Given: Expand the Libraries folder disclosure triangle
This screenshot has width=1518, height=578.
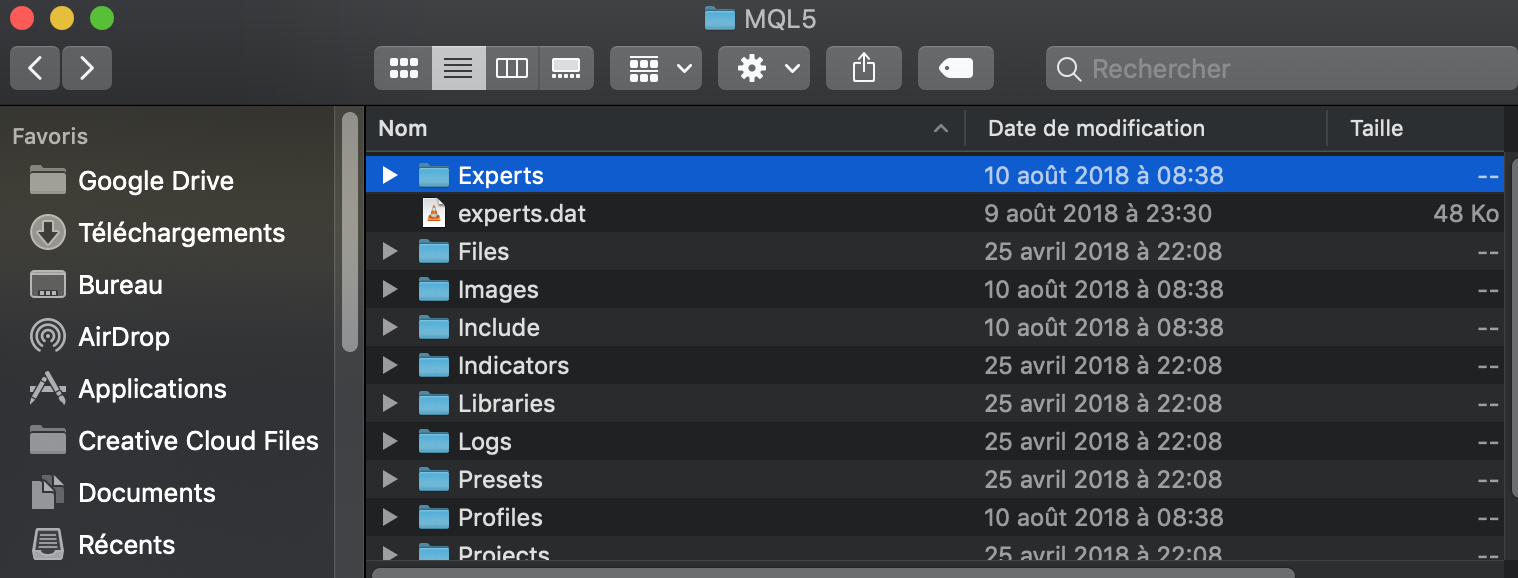Looking at the screenshot, I should point(390,403).
